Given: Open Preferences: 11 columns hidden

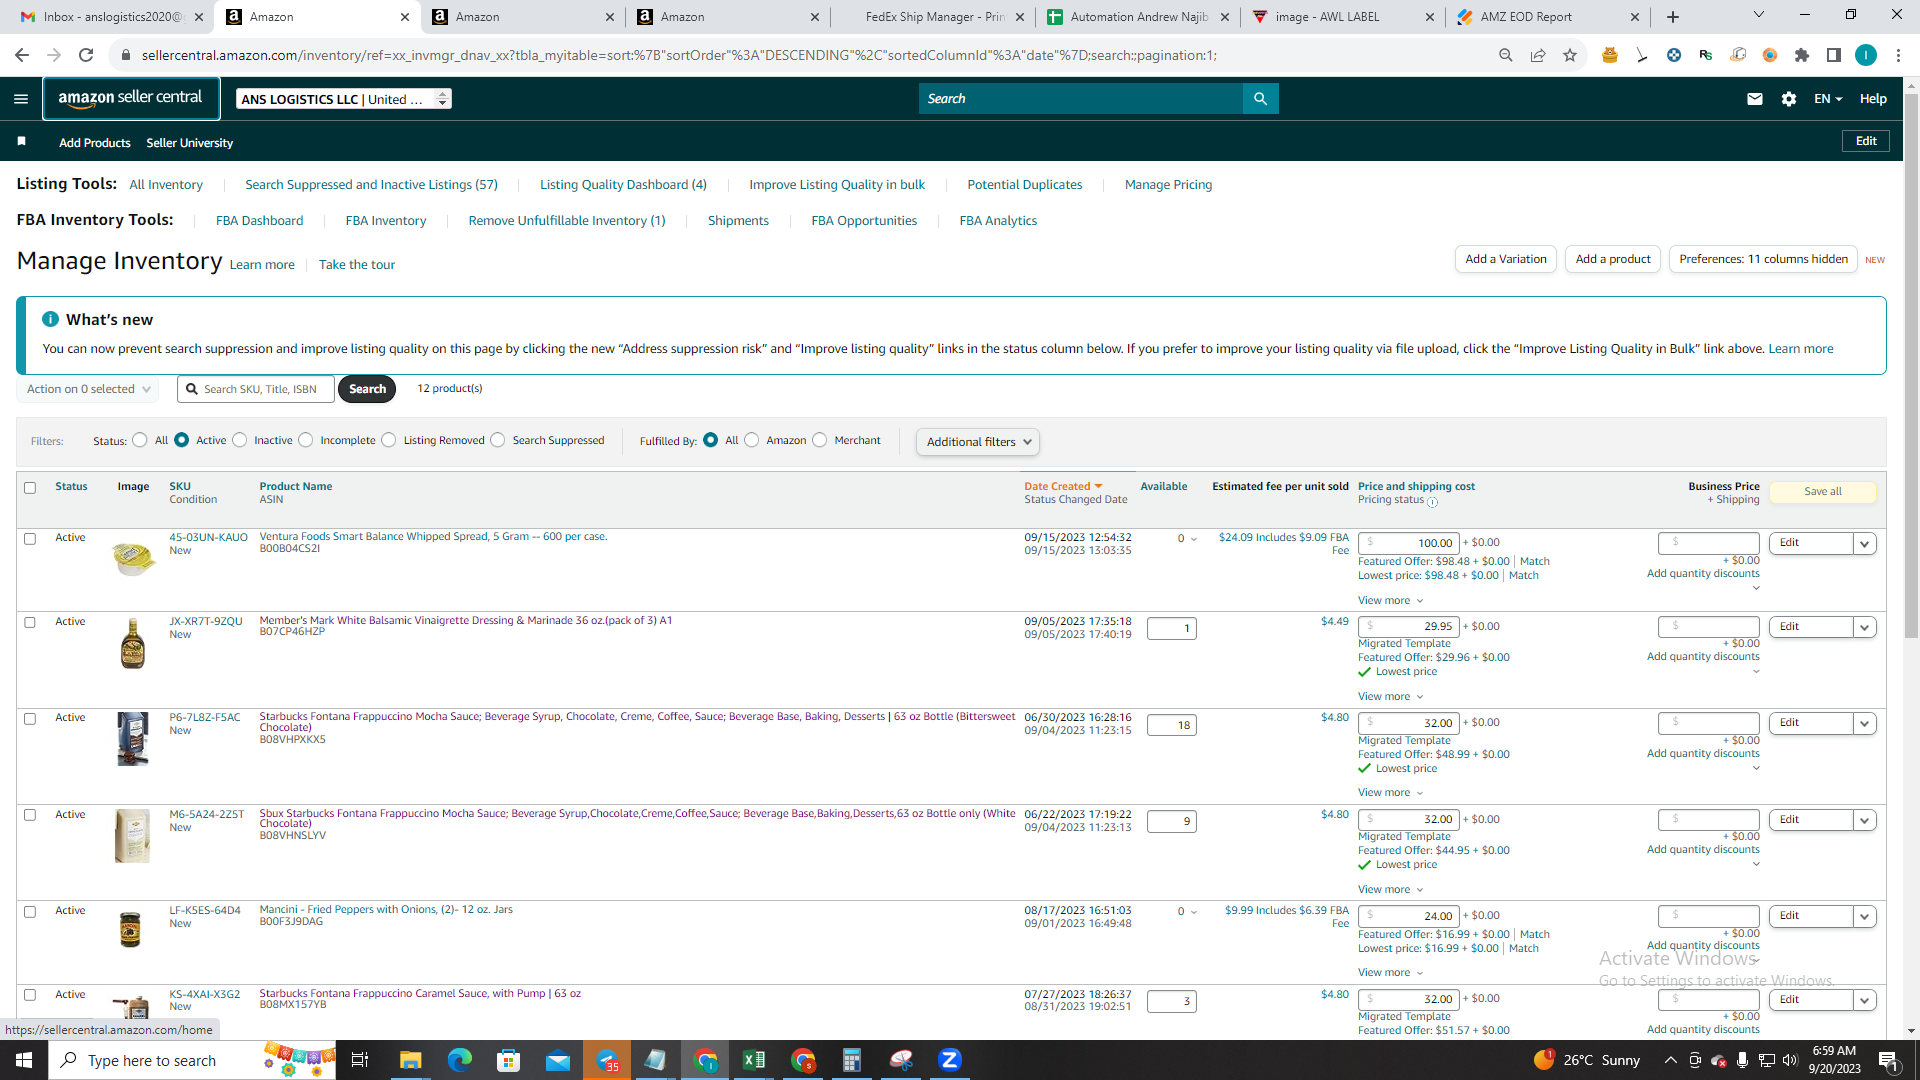Looking at the screenshot, I should (1763, 259).
